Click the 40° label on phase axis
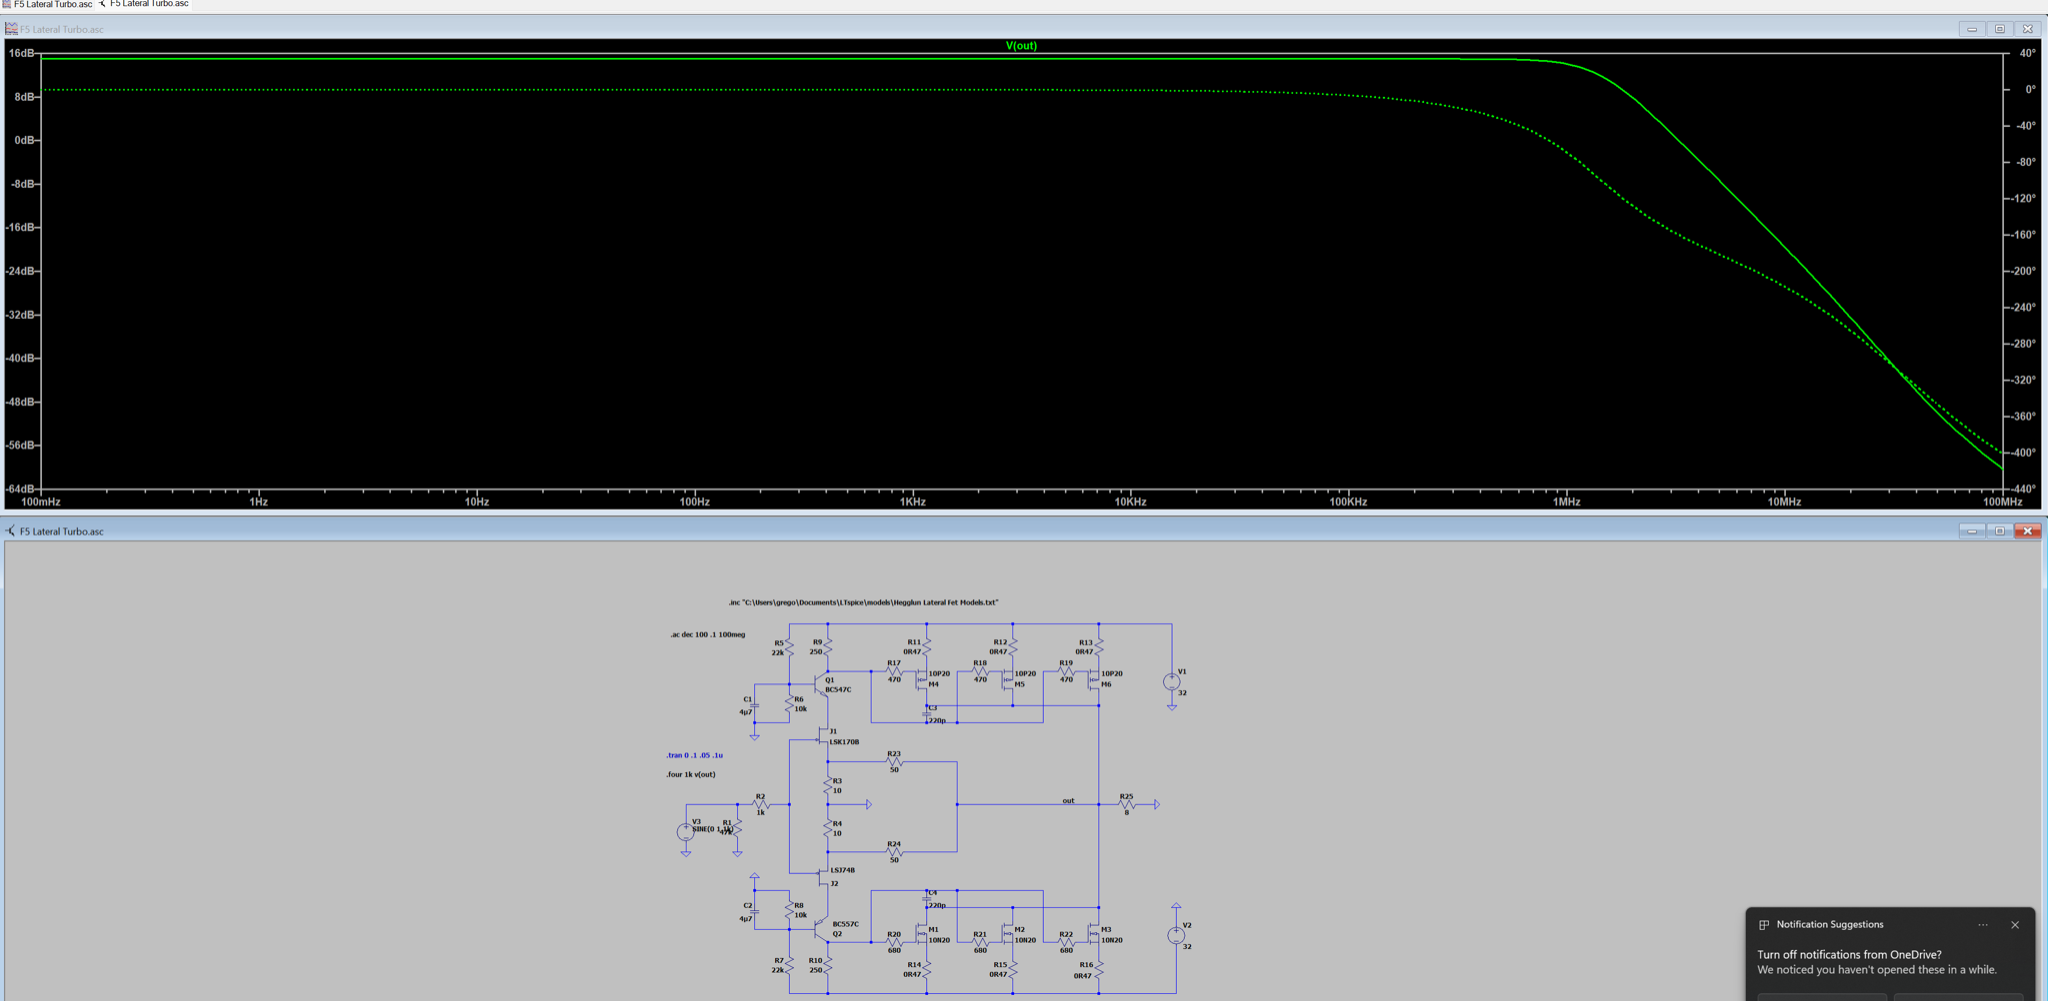Screen dimensions: 2048x1001 [x=2028, y=53]
